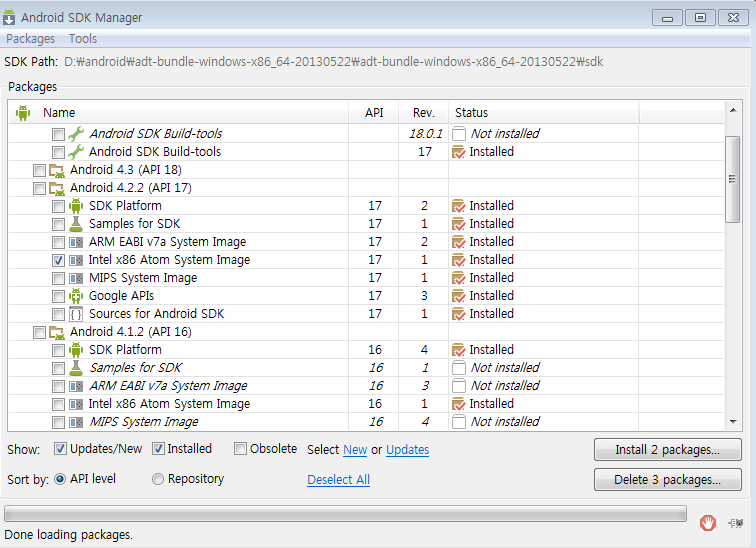Click Delete 3 packages button

(668, 480)
